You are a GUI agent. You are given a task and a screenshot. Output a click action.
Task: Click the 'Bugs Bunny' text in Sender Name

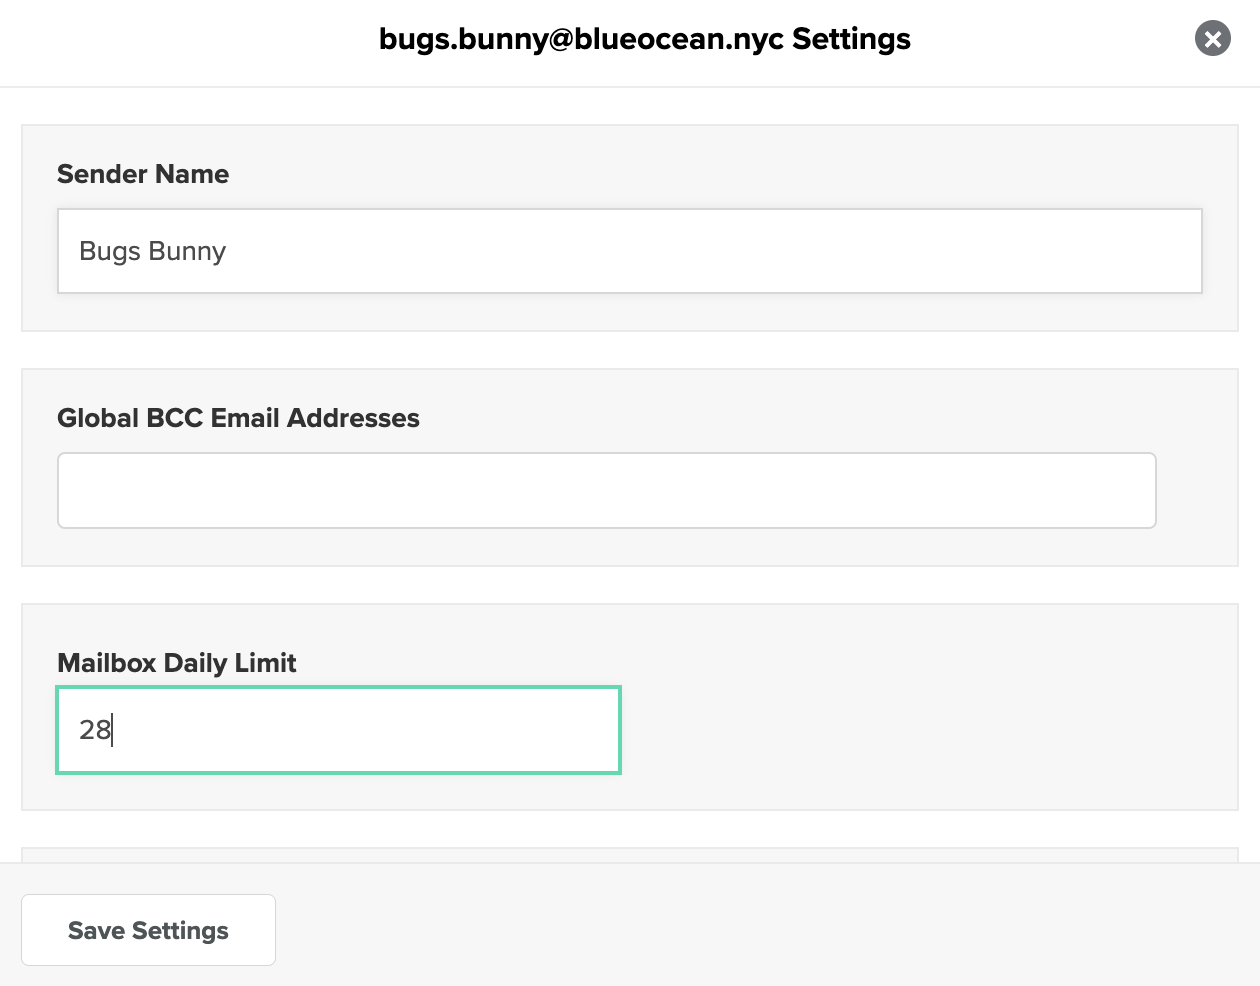point(153,251)
